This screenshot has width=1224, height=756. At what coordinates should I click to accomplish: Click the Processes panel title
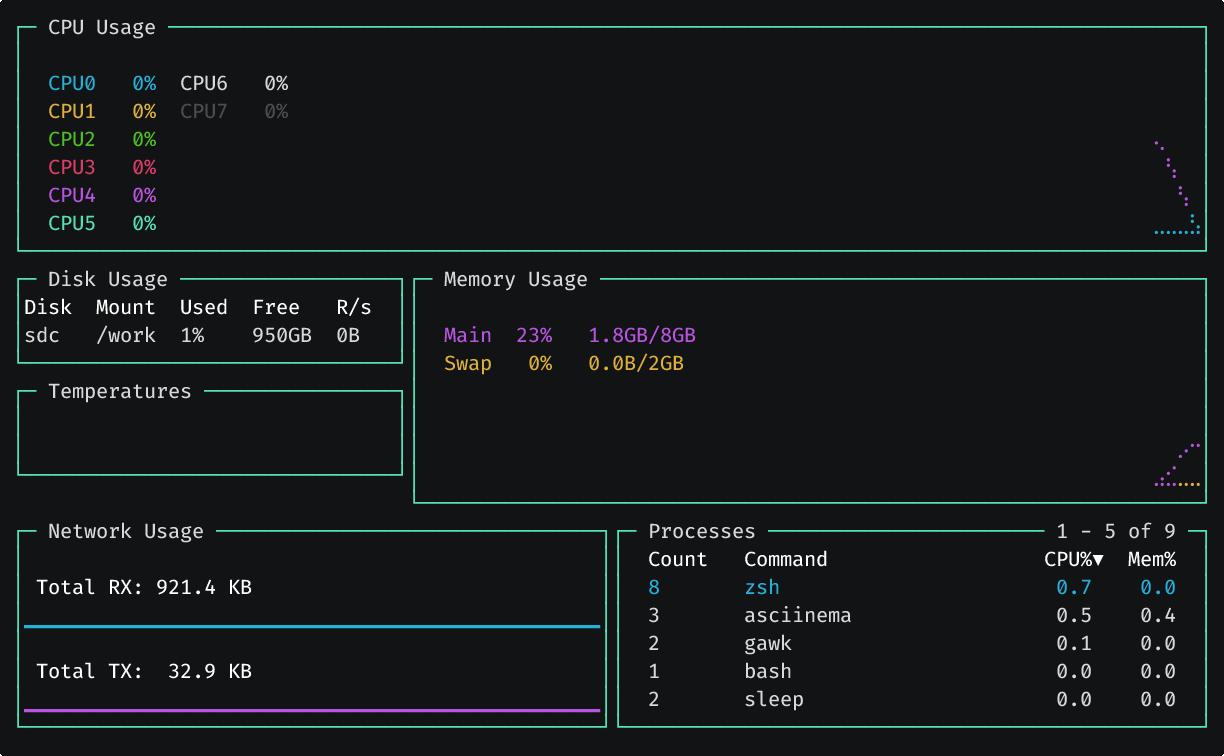(x=702, y=531)
